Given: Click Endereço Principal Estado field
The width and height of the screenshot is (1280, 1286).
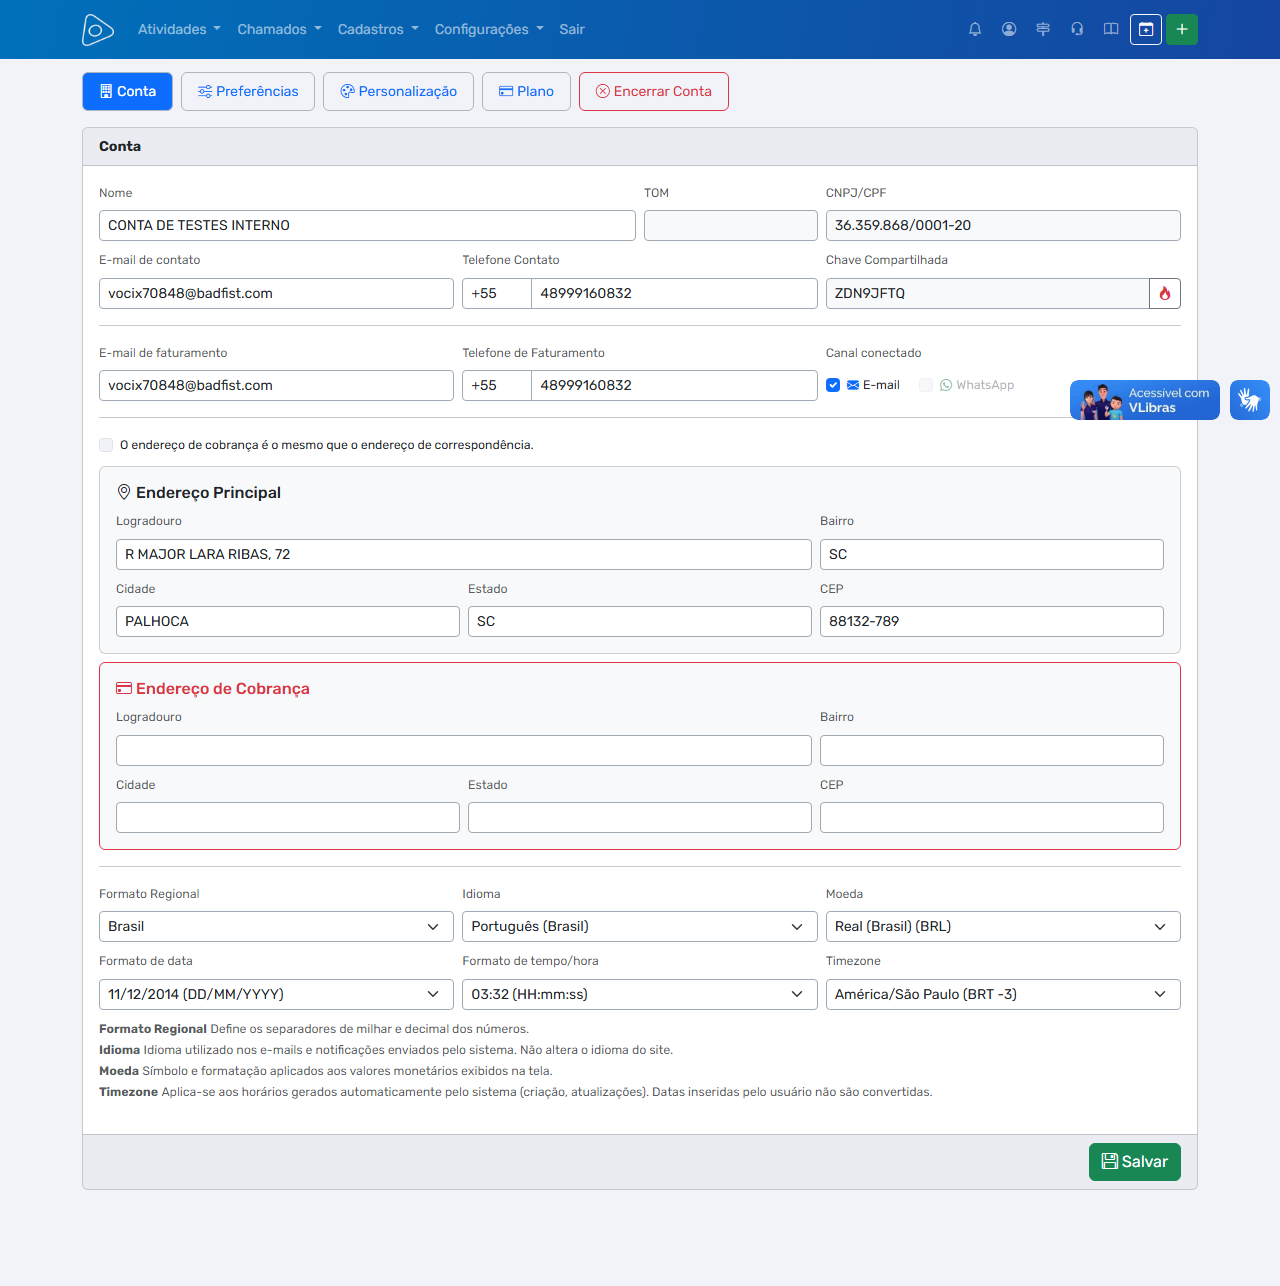Looking at the screenshot, I should pyautogui.click(x=640, y=621).
